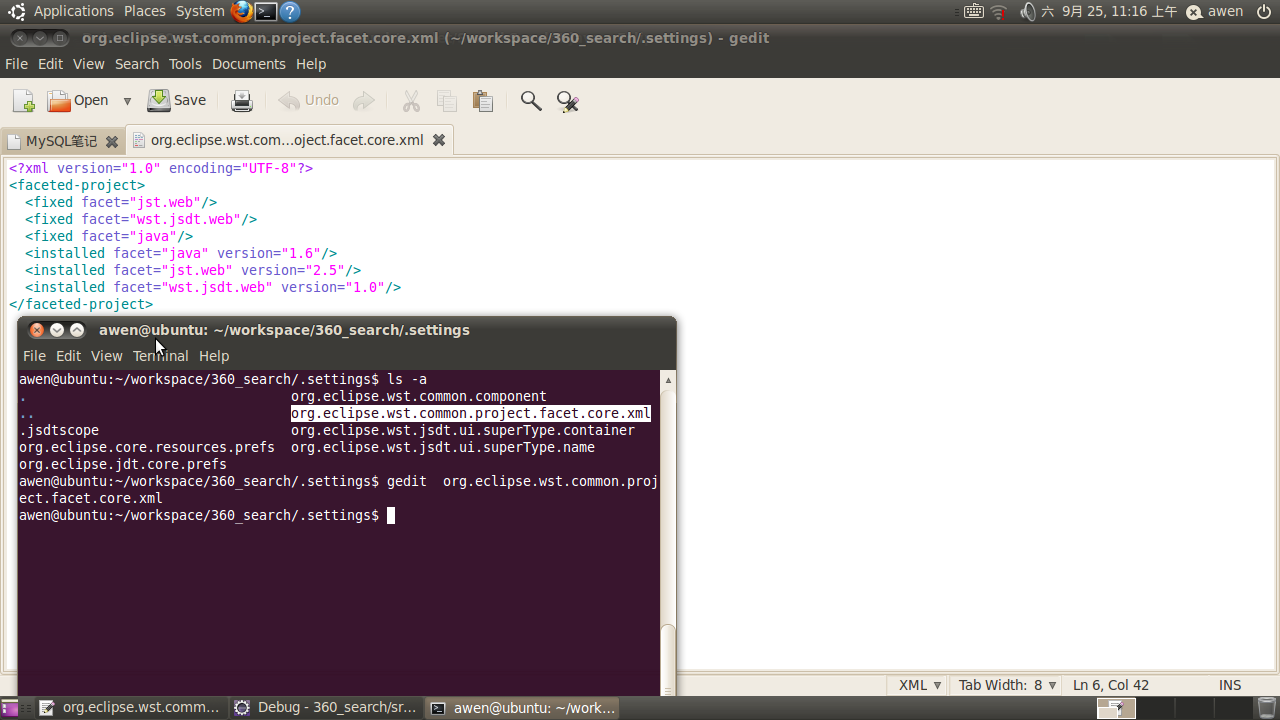The width and height of the screenshot is (1280, 720).
Task: Open the Tab Width dropdown in status bar
Action: click(1008, 685)
